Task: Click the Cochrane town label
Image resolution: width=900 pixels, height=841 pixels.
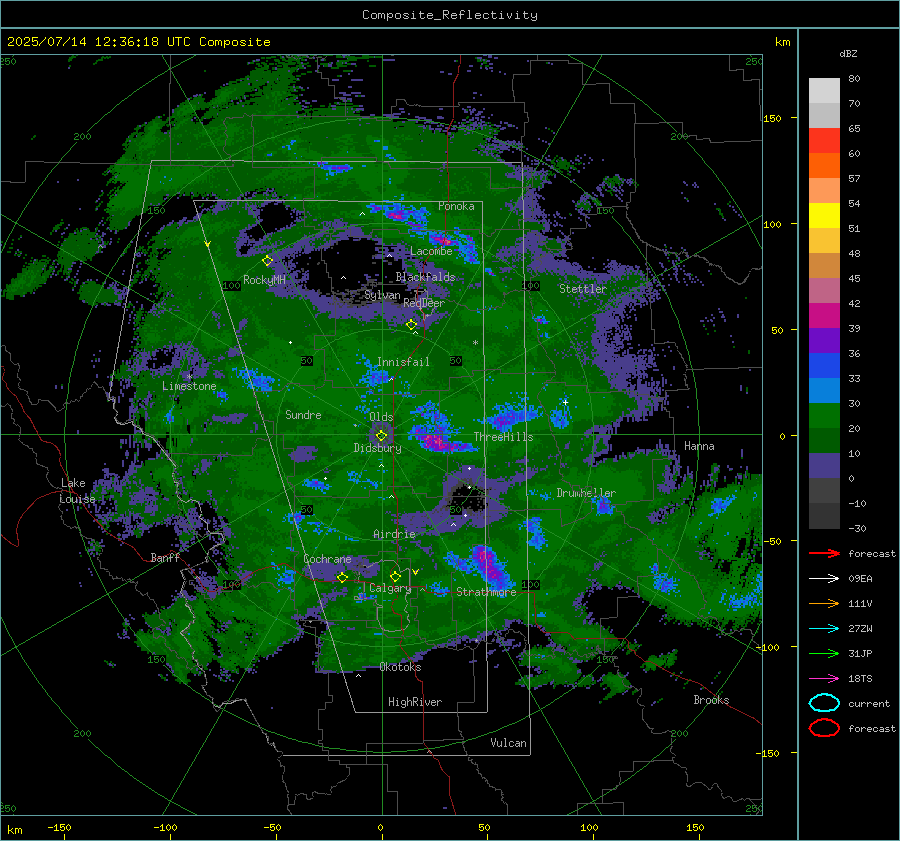Action: pos(327,559)
